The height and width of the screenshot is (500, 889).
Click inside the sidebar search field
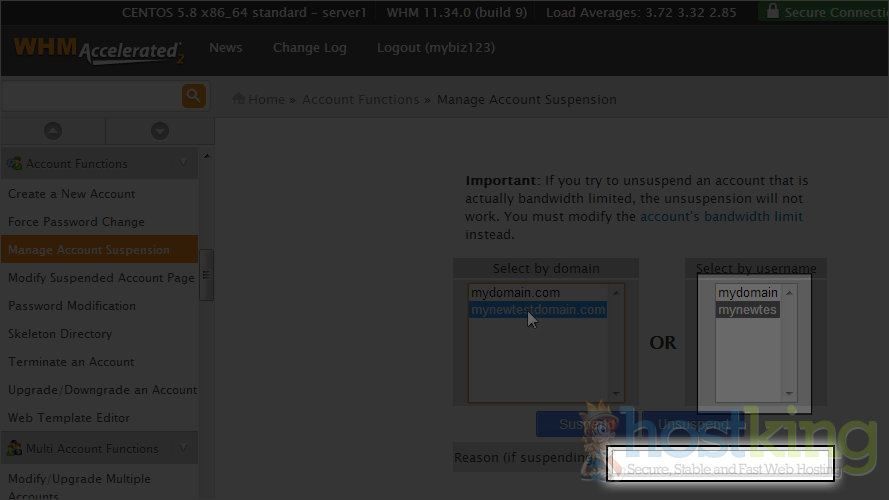[90, 96]
